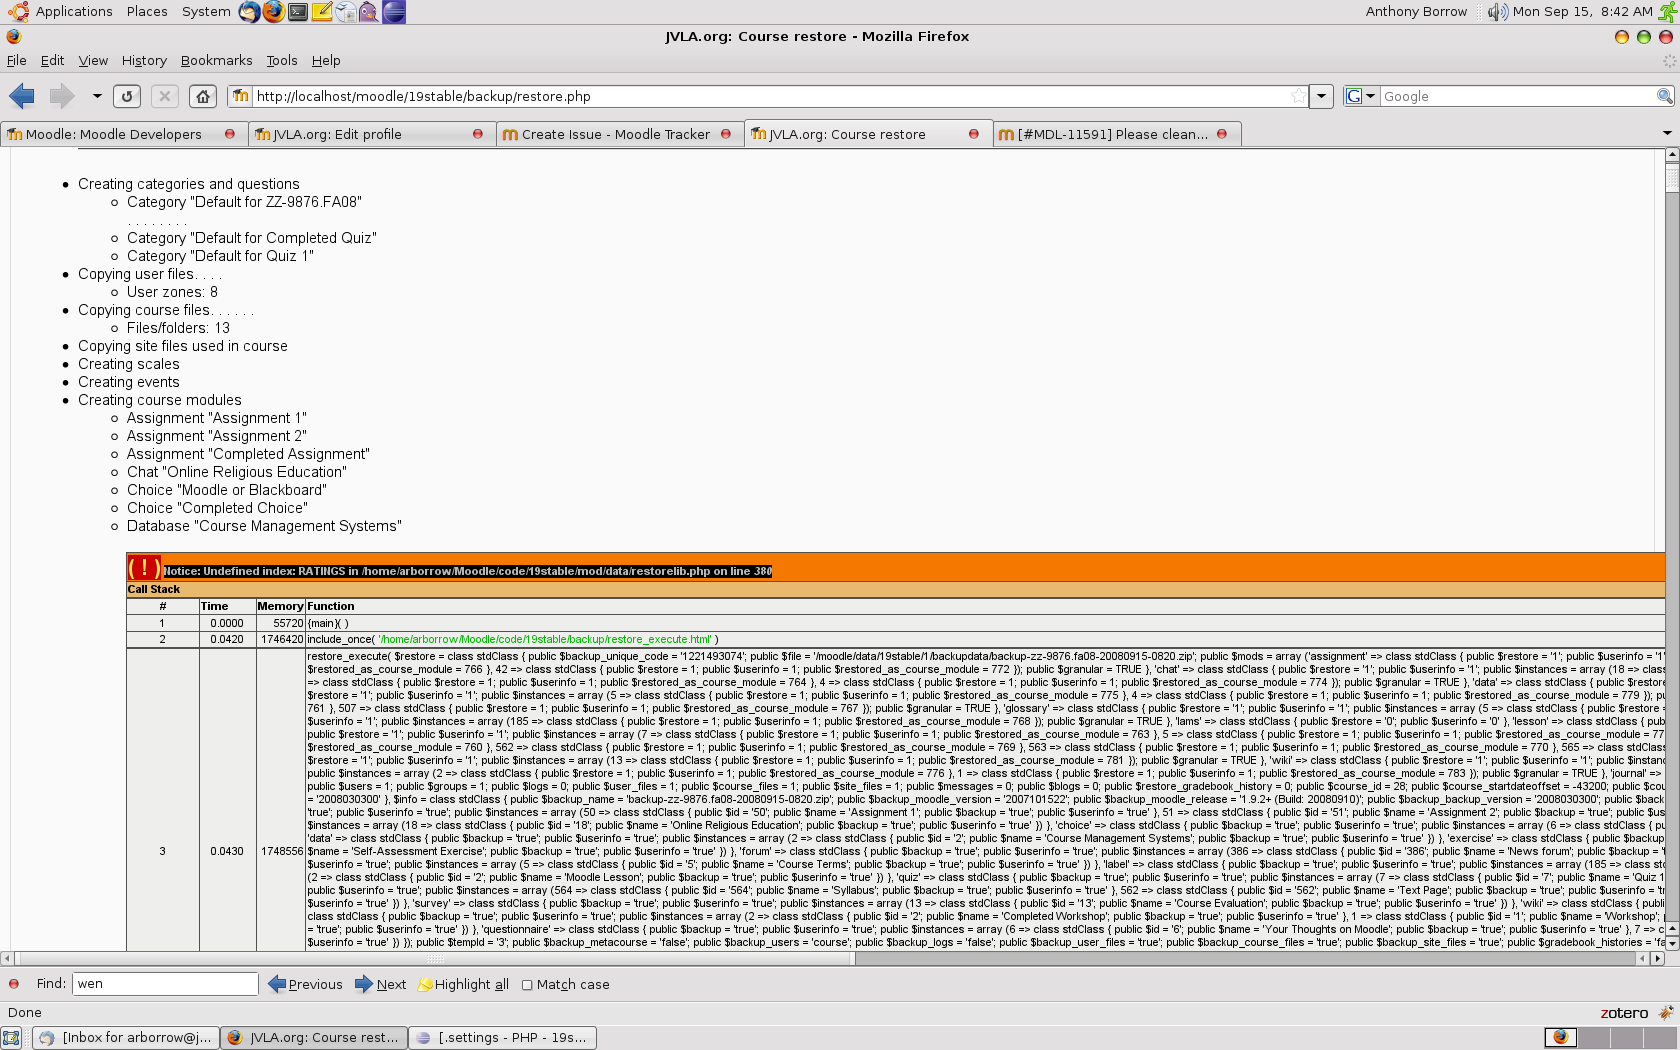Click the red exclamation notice icon
The image size is (1680, 1050).
point(144,568)
